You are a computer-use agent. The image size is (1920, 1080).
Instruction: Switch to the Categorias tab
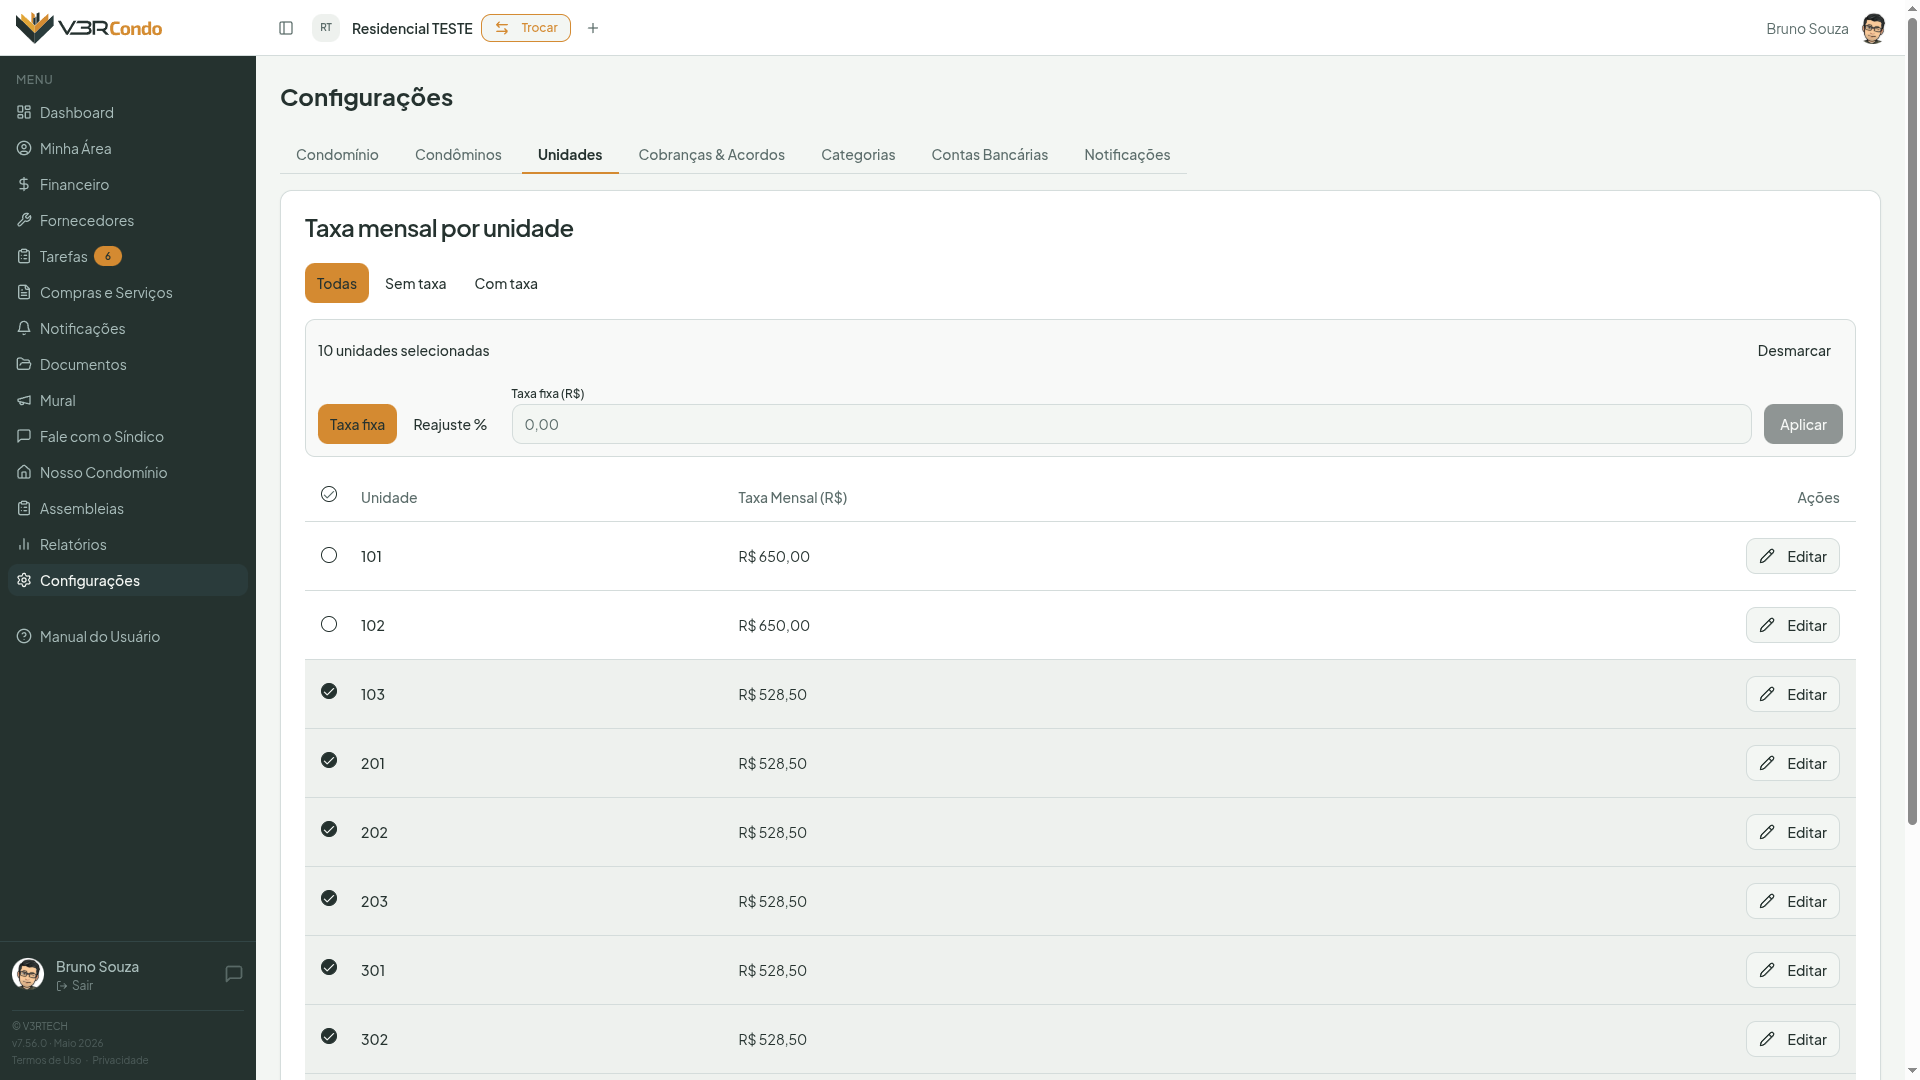858,154
